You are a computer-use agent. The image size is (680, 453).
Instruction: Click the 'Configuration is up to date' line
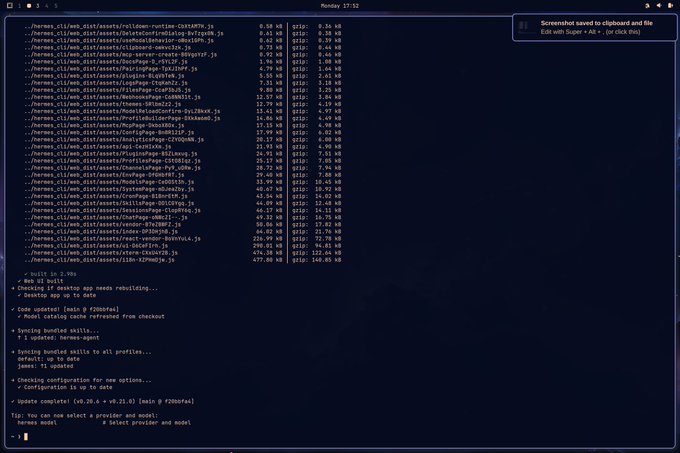[x=65, y=388]
